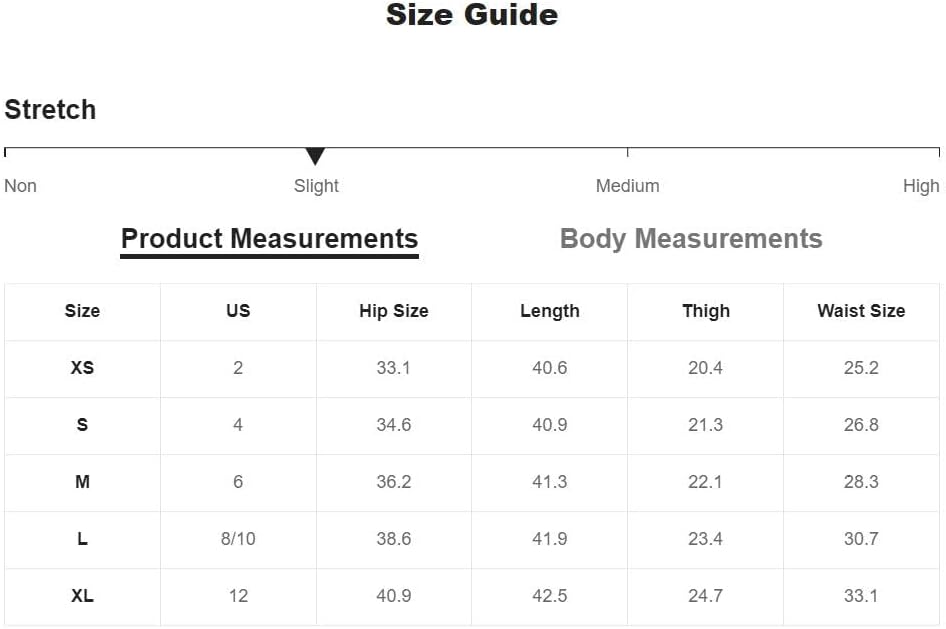Click the Slight stretch label
The height and width of the screenshot is (629, 946).
pyautogui.click(x=316, y=186)
